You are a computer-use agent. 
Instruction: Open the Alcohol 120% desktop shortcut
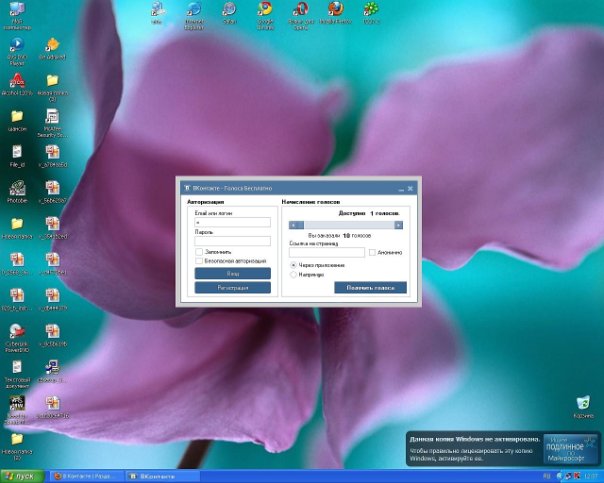coord(17,81)
